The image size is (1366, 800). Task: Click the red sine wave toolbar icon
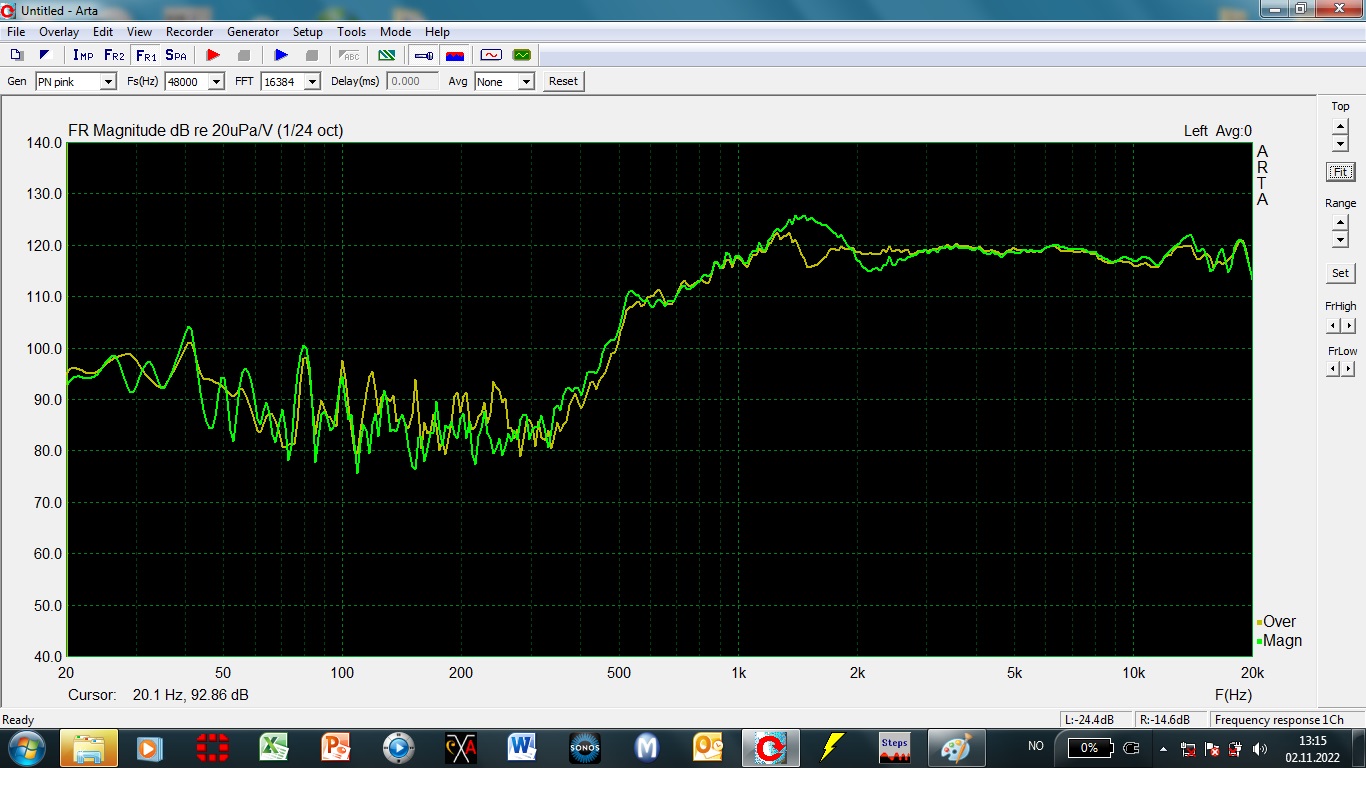click(491, 55)
